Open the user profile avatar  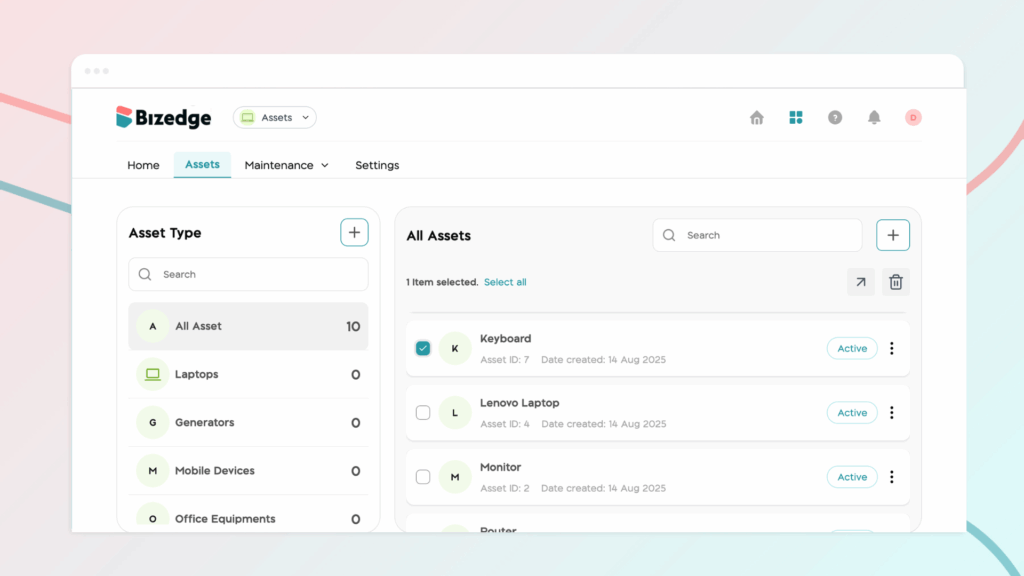click(913, 118)
